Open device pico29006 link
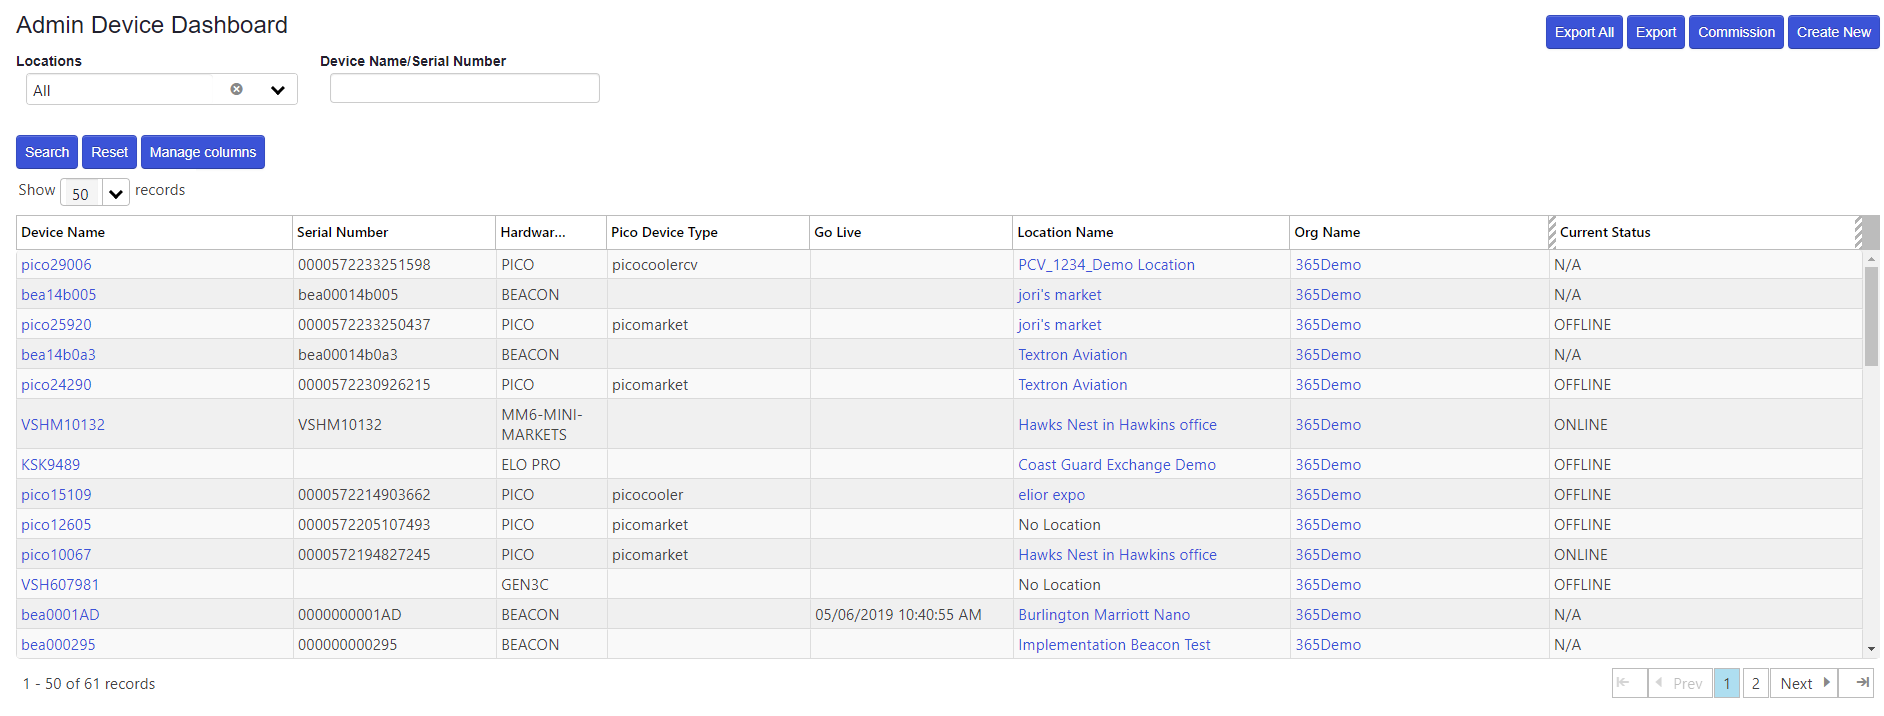The image size is (1884, 716). pos(56,265)
